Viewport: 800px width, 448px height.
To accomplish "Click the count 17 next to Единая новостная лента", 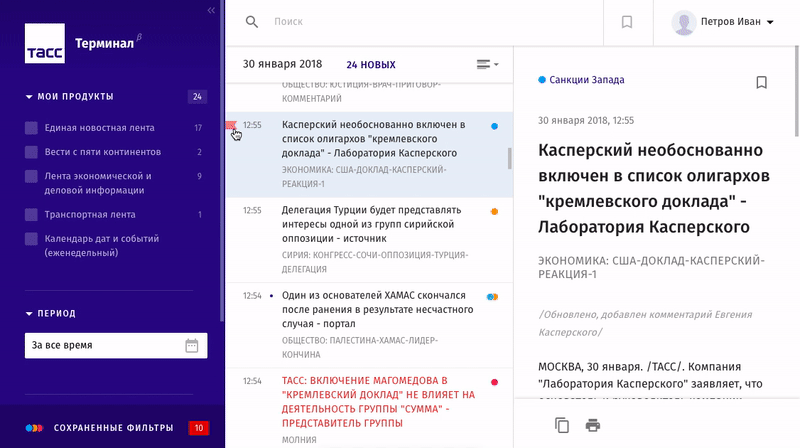I will [198, 128].
